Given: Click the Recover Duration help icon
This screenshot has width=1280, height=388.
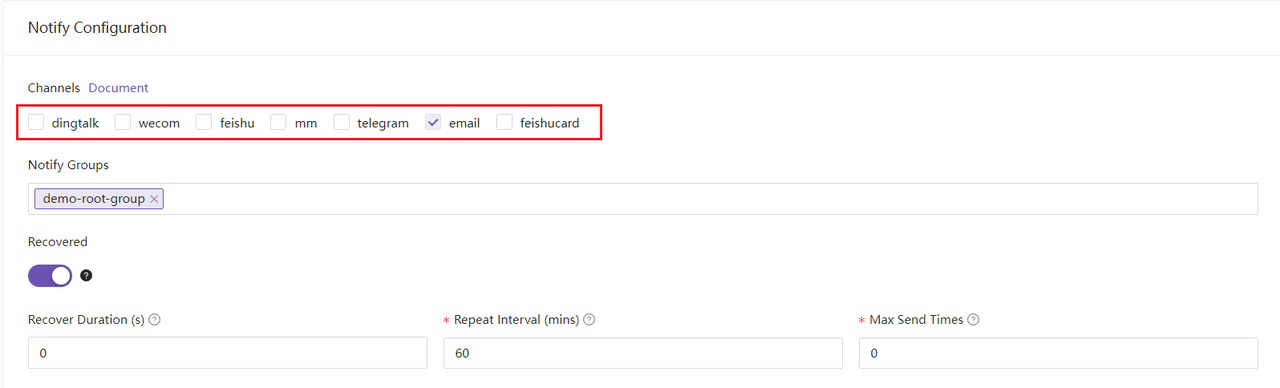Looking at the screenshot, I should (x=155, y=320).
